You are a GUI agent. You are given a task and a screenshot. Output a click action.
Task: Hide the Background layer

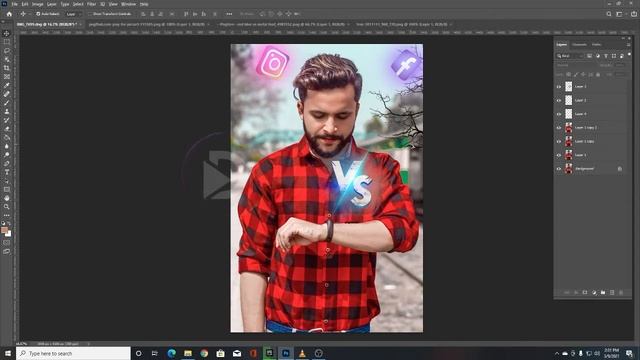click(559, 169)
